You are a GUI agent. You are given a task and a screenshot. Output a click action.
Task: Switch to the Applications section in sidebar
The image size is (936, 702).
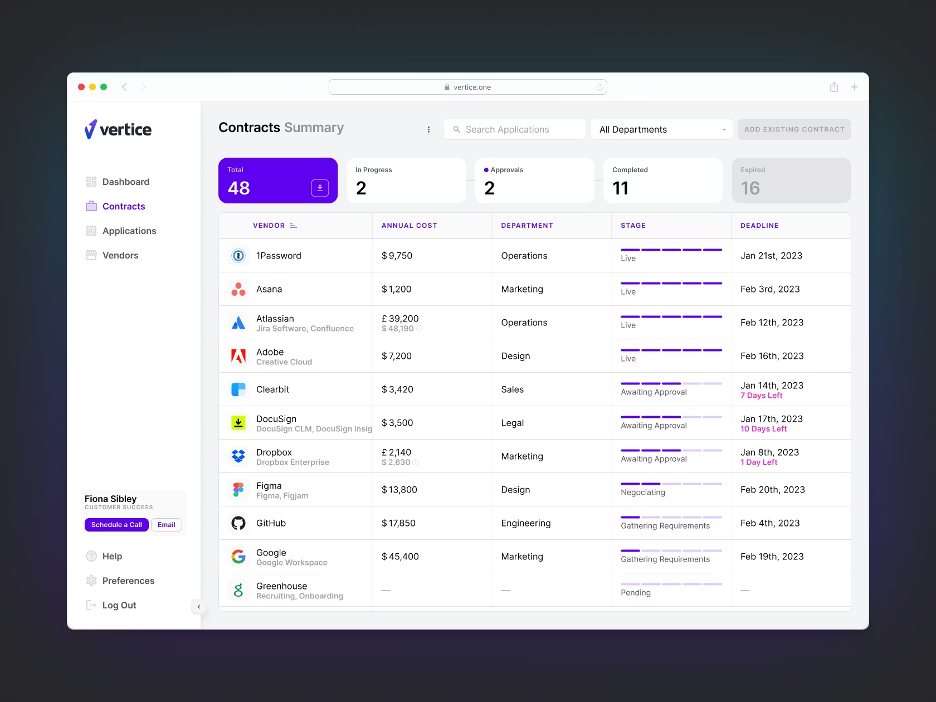pyautogui.click(x=130, y=231)
